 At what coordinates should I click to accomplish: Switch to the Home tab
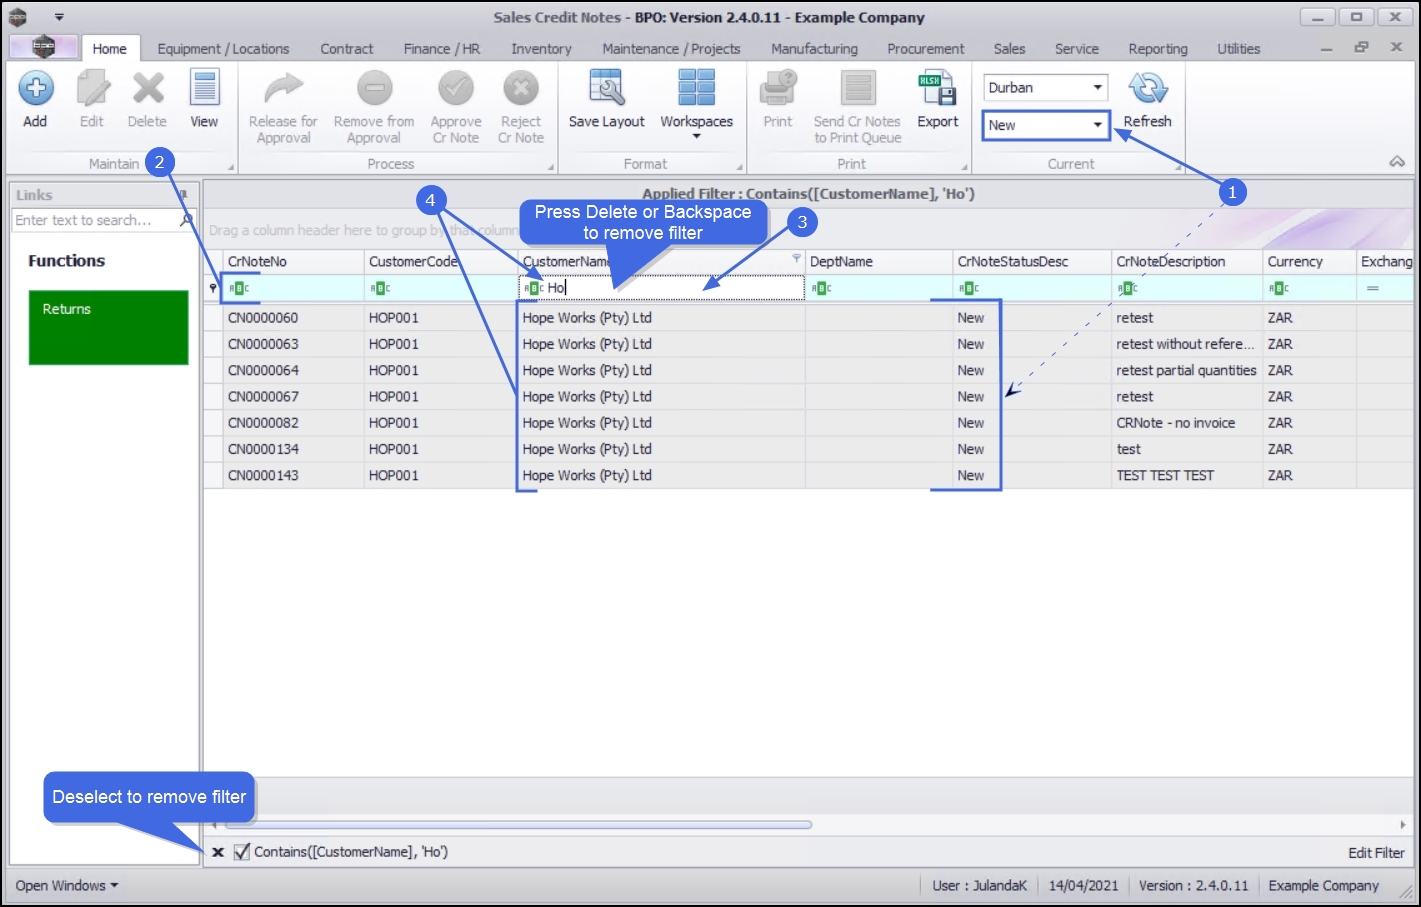[109, 49]
